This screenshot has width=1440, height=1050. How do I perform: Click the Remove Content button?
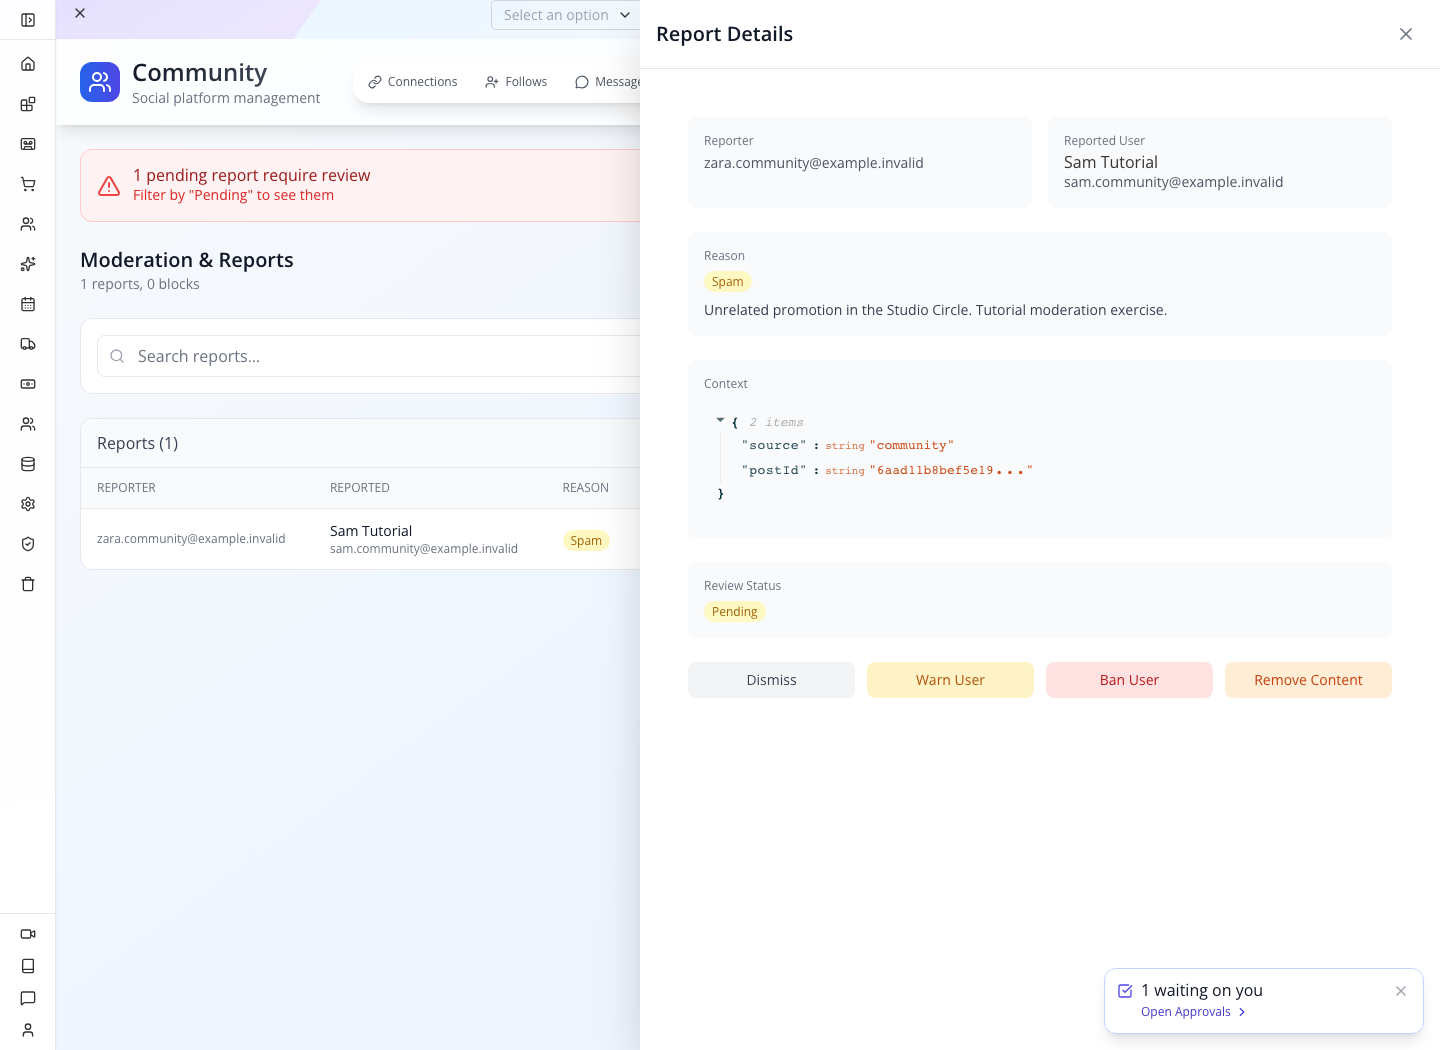1308,680
